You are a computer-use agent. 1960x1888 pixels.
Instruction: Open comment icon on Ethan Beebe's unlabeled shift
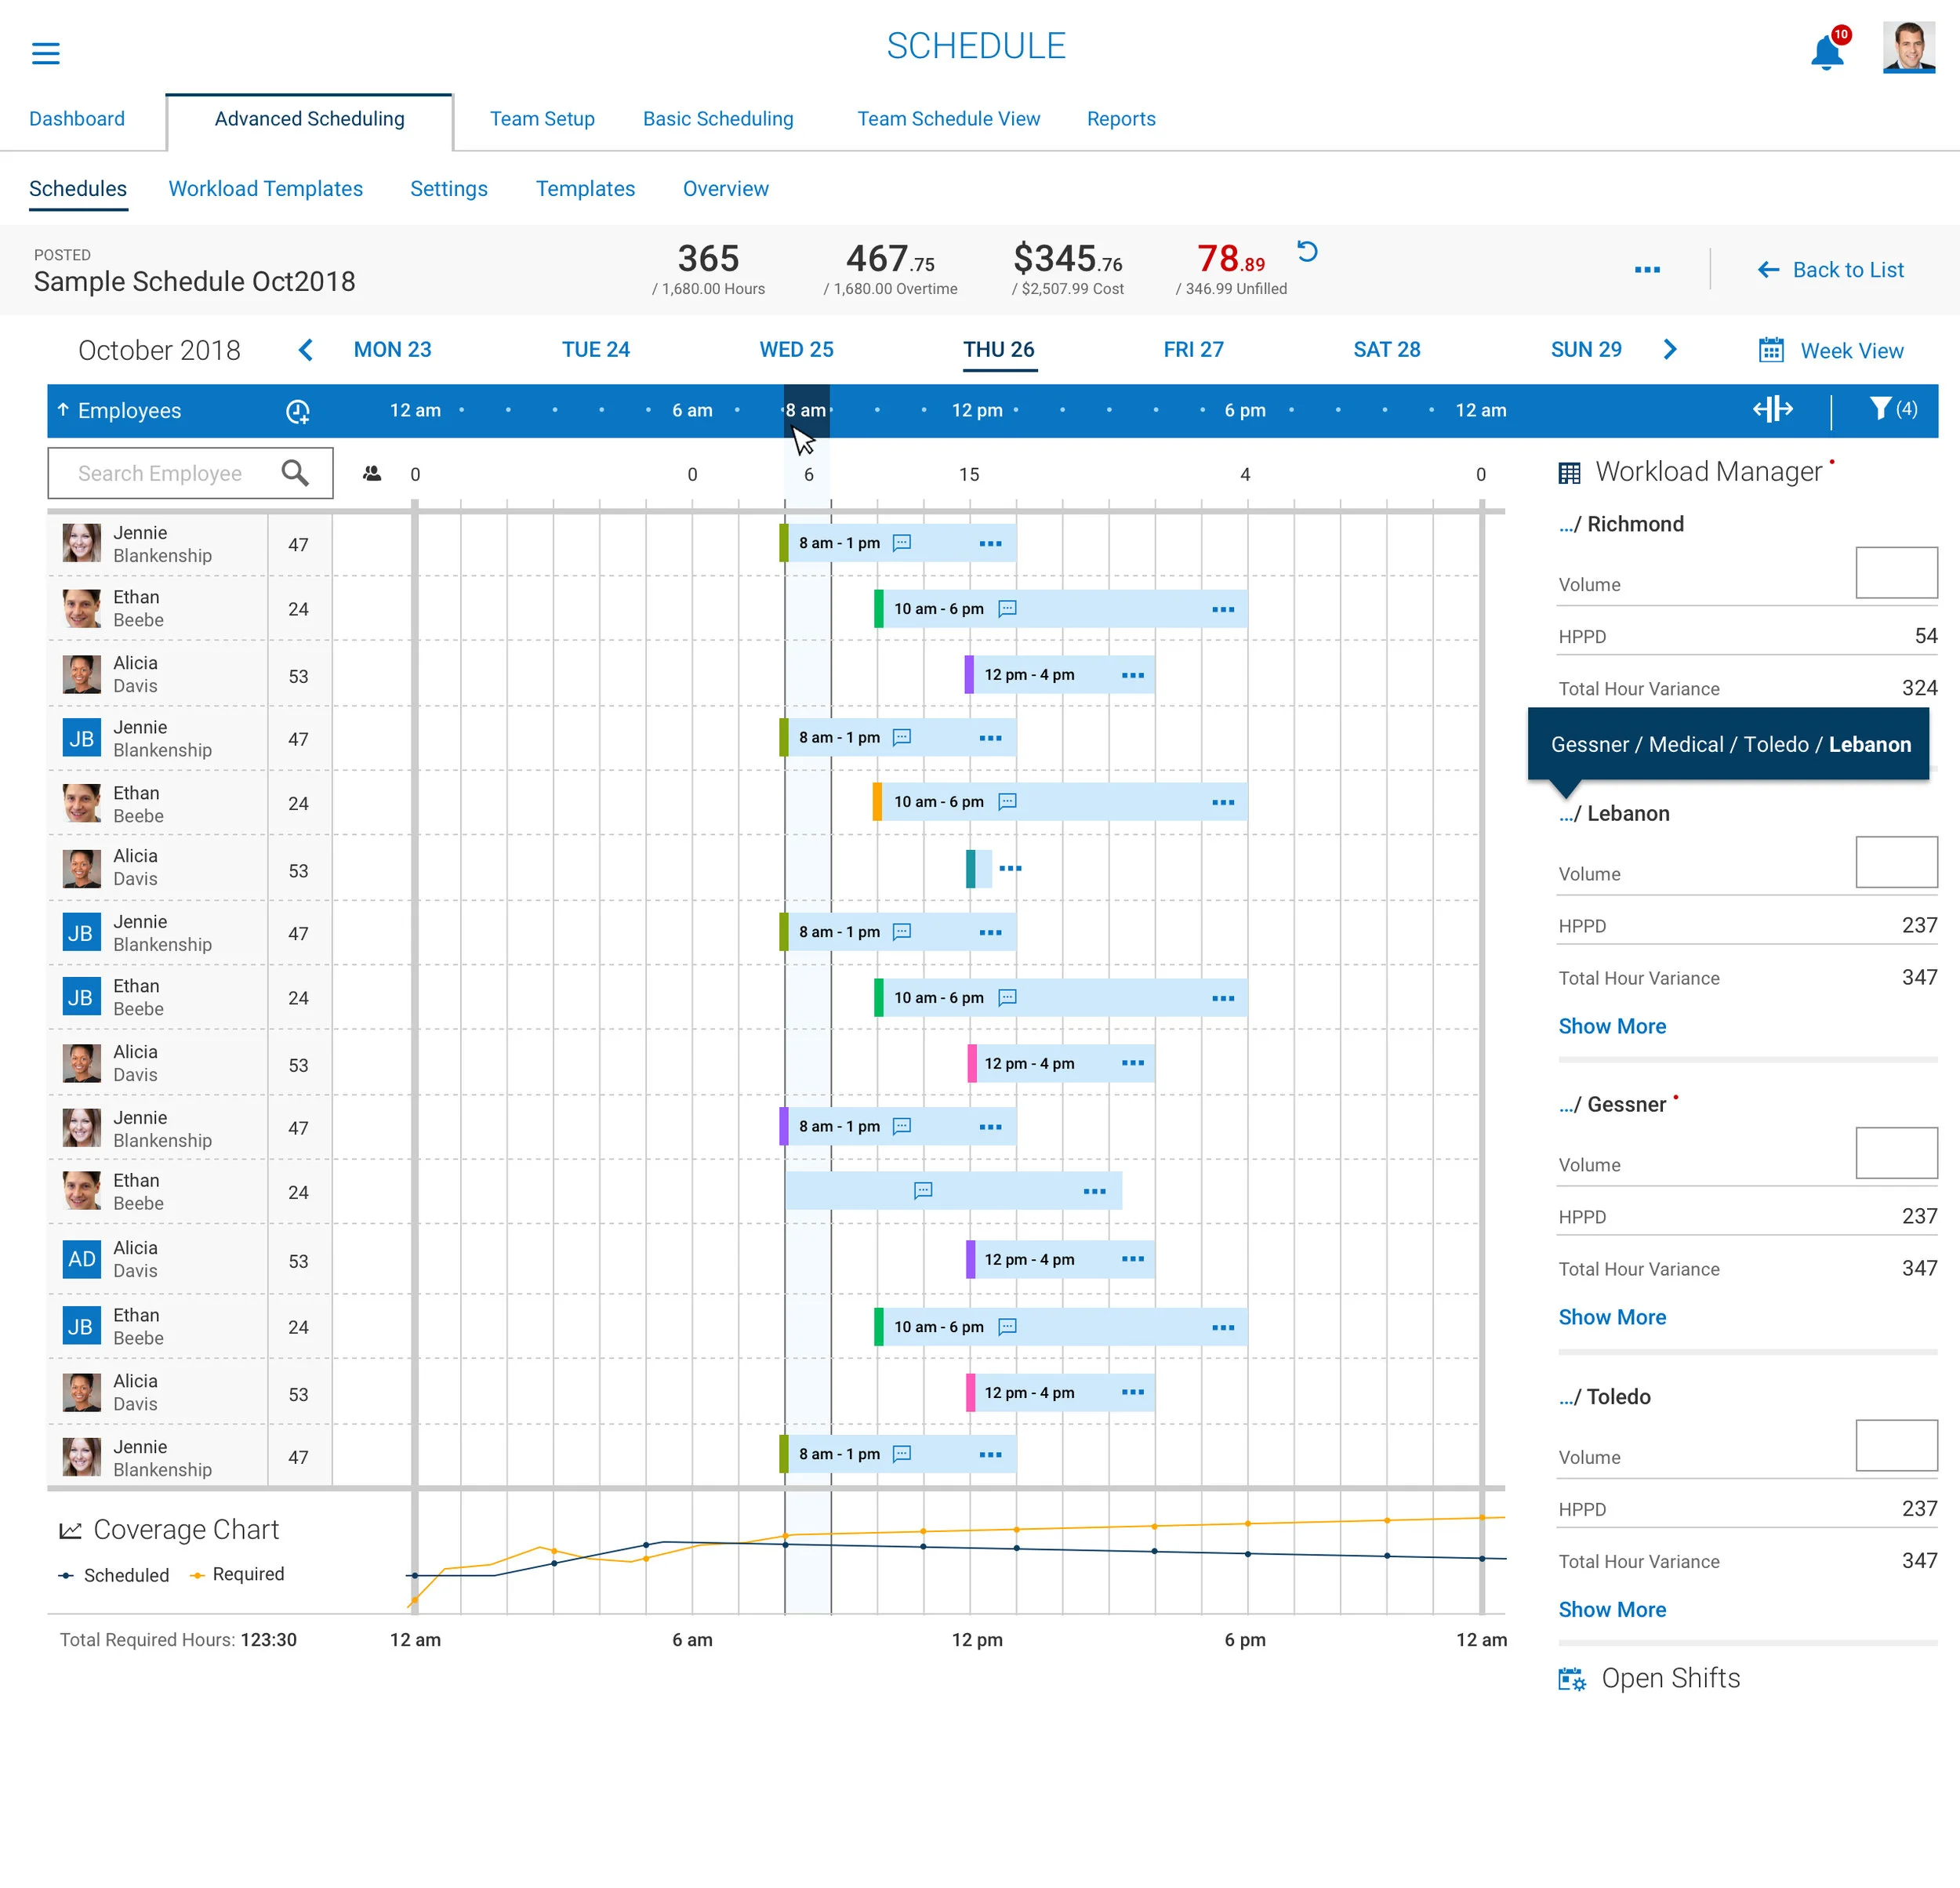point(923,1190)
